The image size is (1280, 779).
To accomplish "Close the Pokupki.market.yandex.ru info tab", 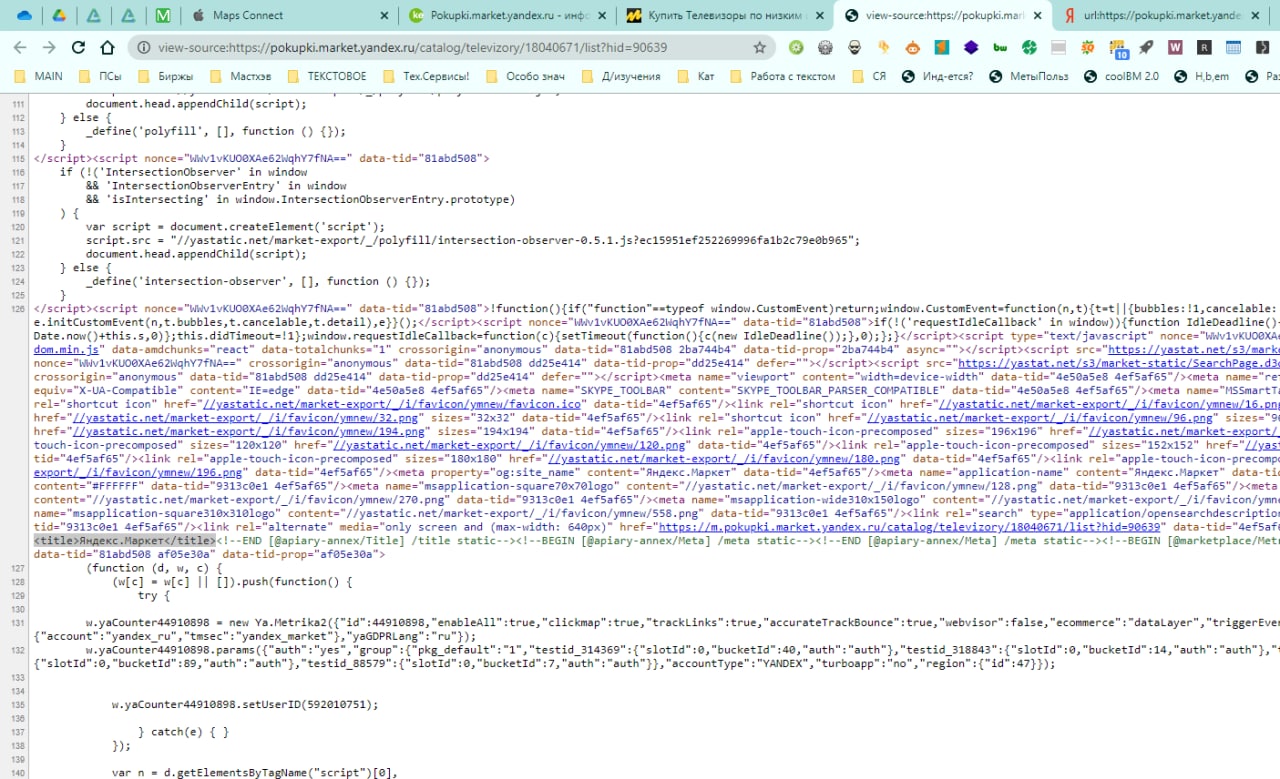I will pos(602,16).
